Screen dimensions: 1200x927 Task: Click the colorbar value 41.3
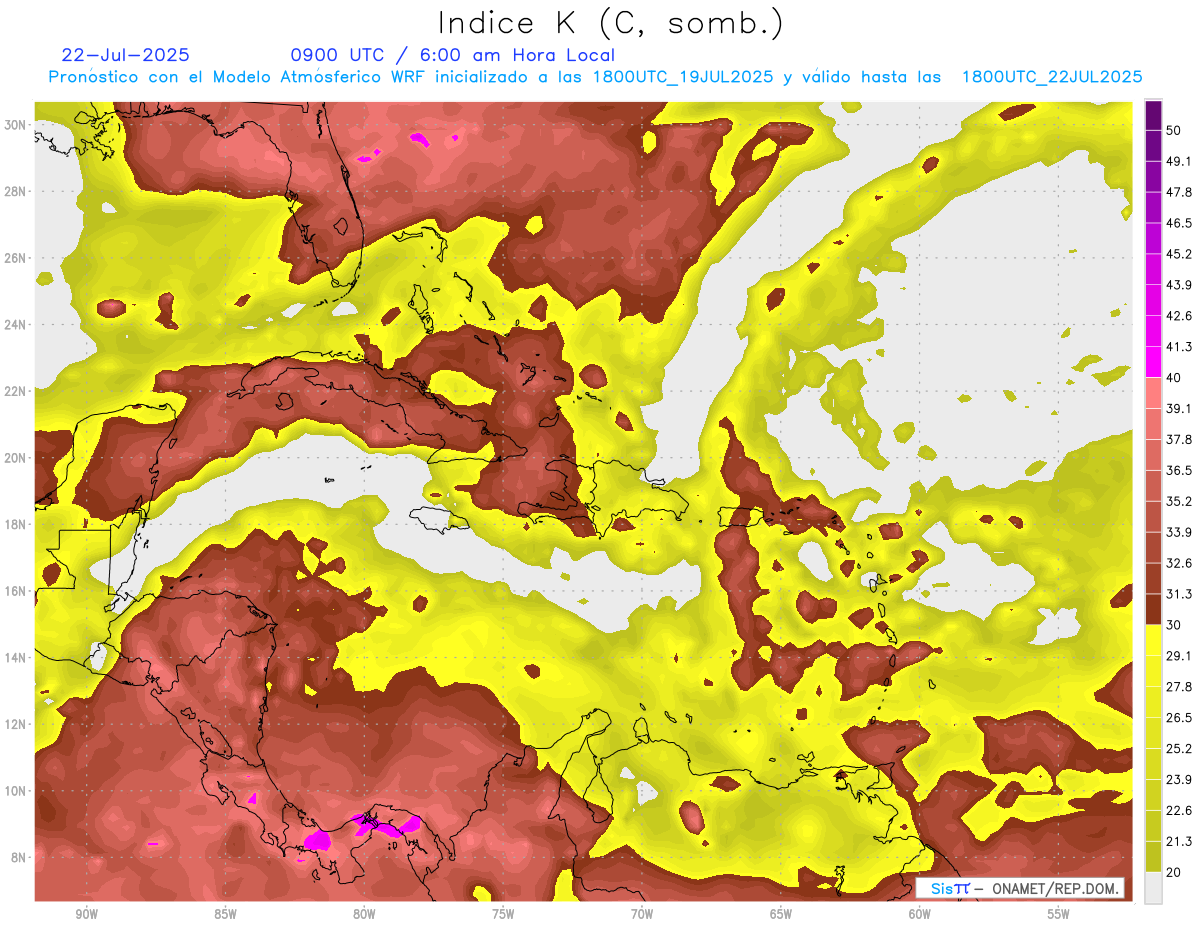pos(1178,346)
